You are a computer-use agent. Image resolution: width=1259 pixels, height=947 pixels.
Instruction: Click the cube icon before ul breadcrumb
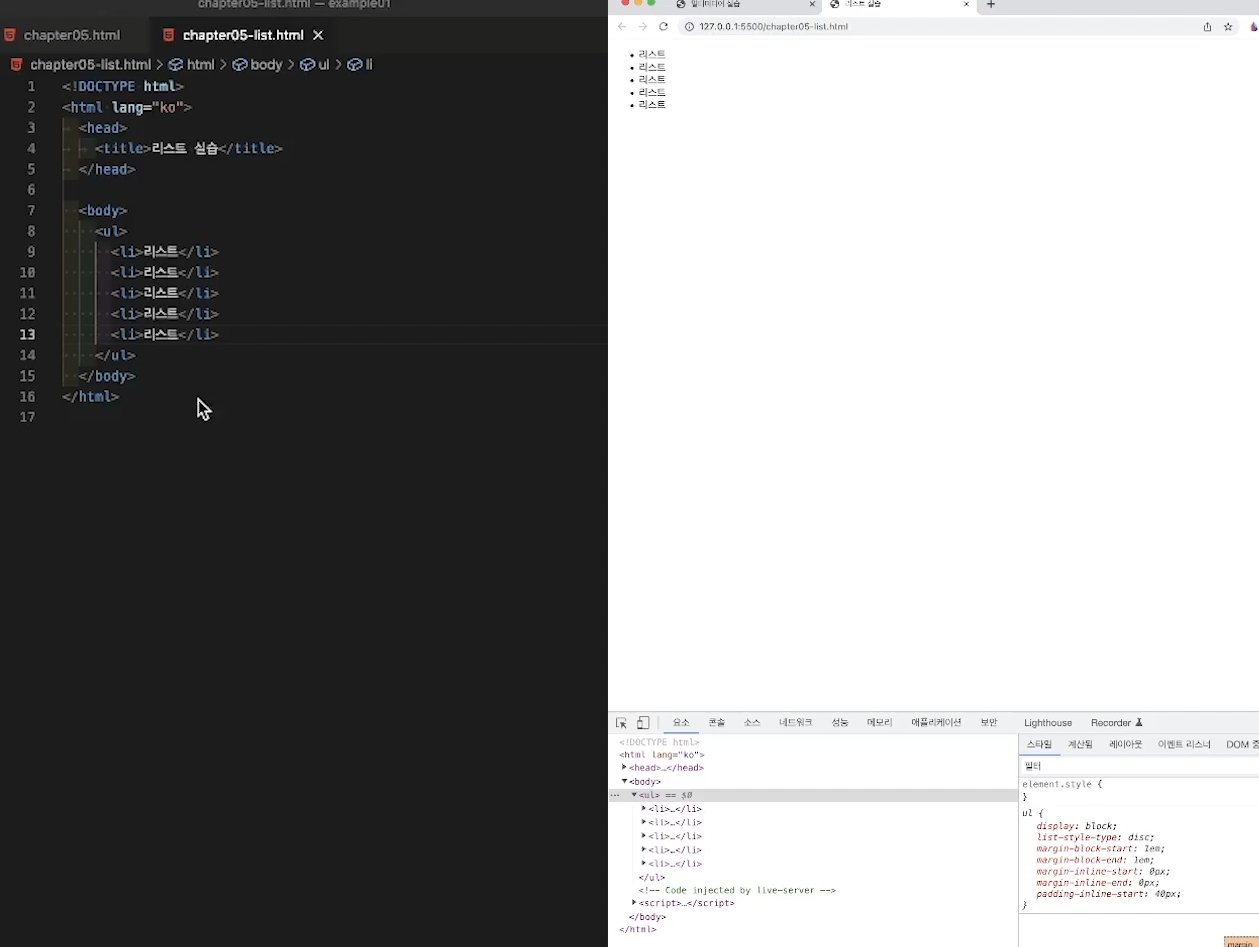pos(307,64)
